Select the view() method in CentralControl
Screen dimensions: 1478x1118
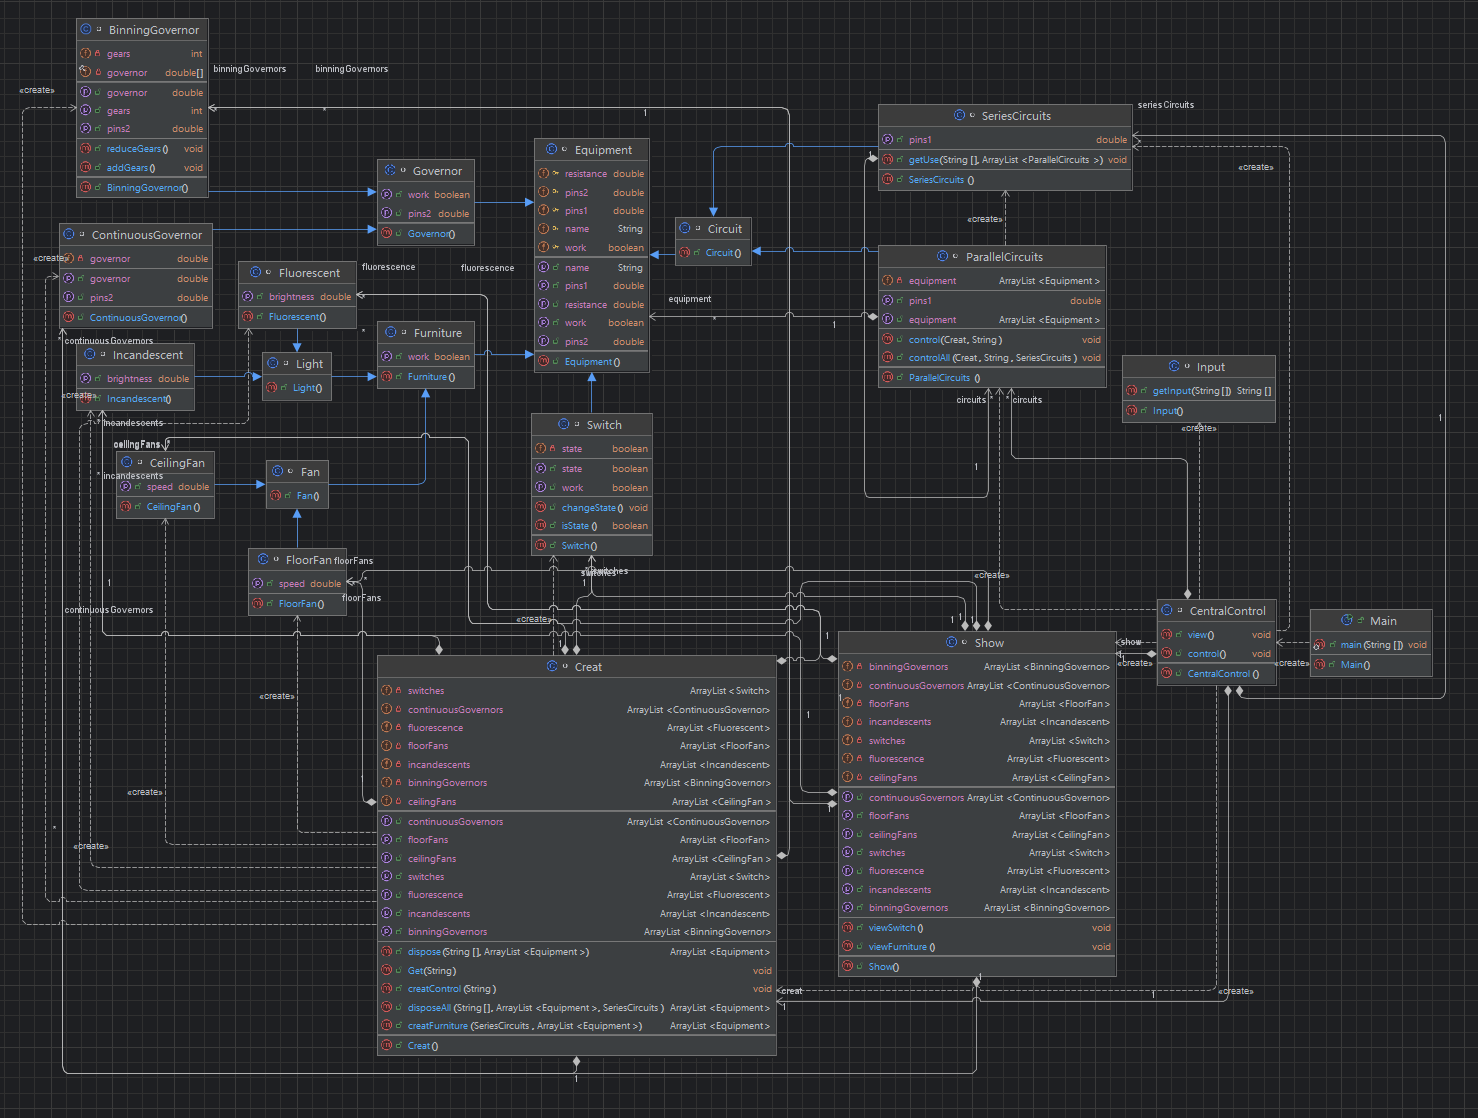click(x=1215, y=635)
